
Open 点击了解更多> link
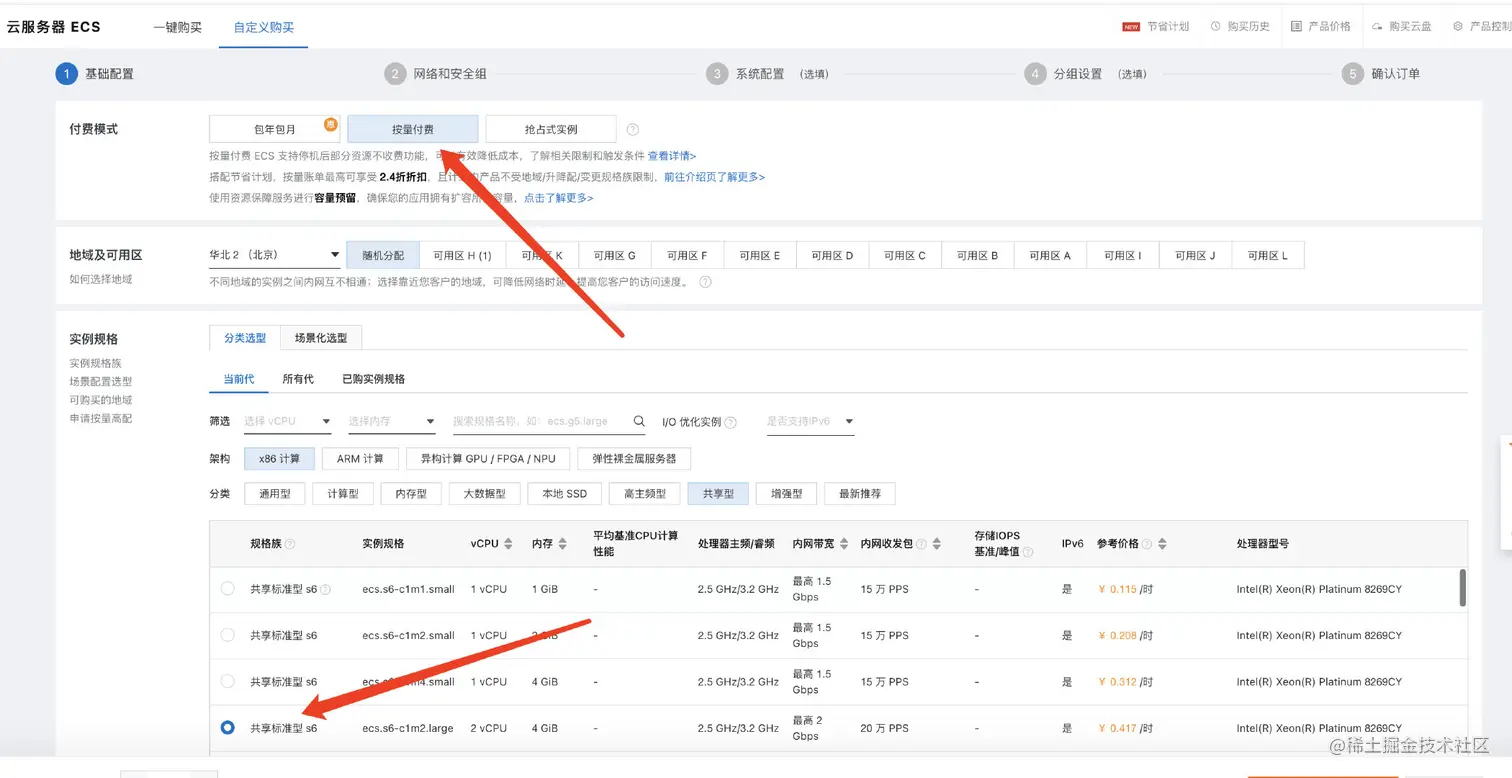pos(558,198)
